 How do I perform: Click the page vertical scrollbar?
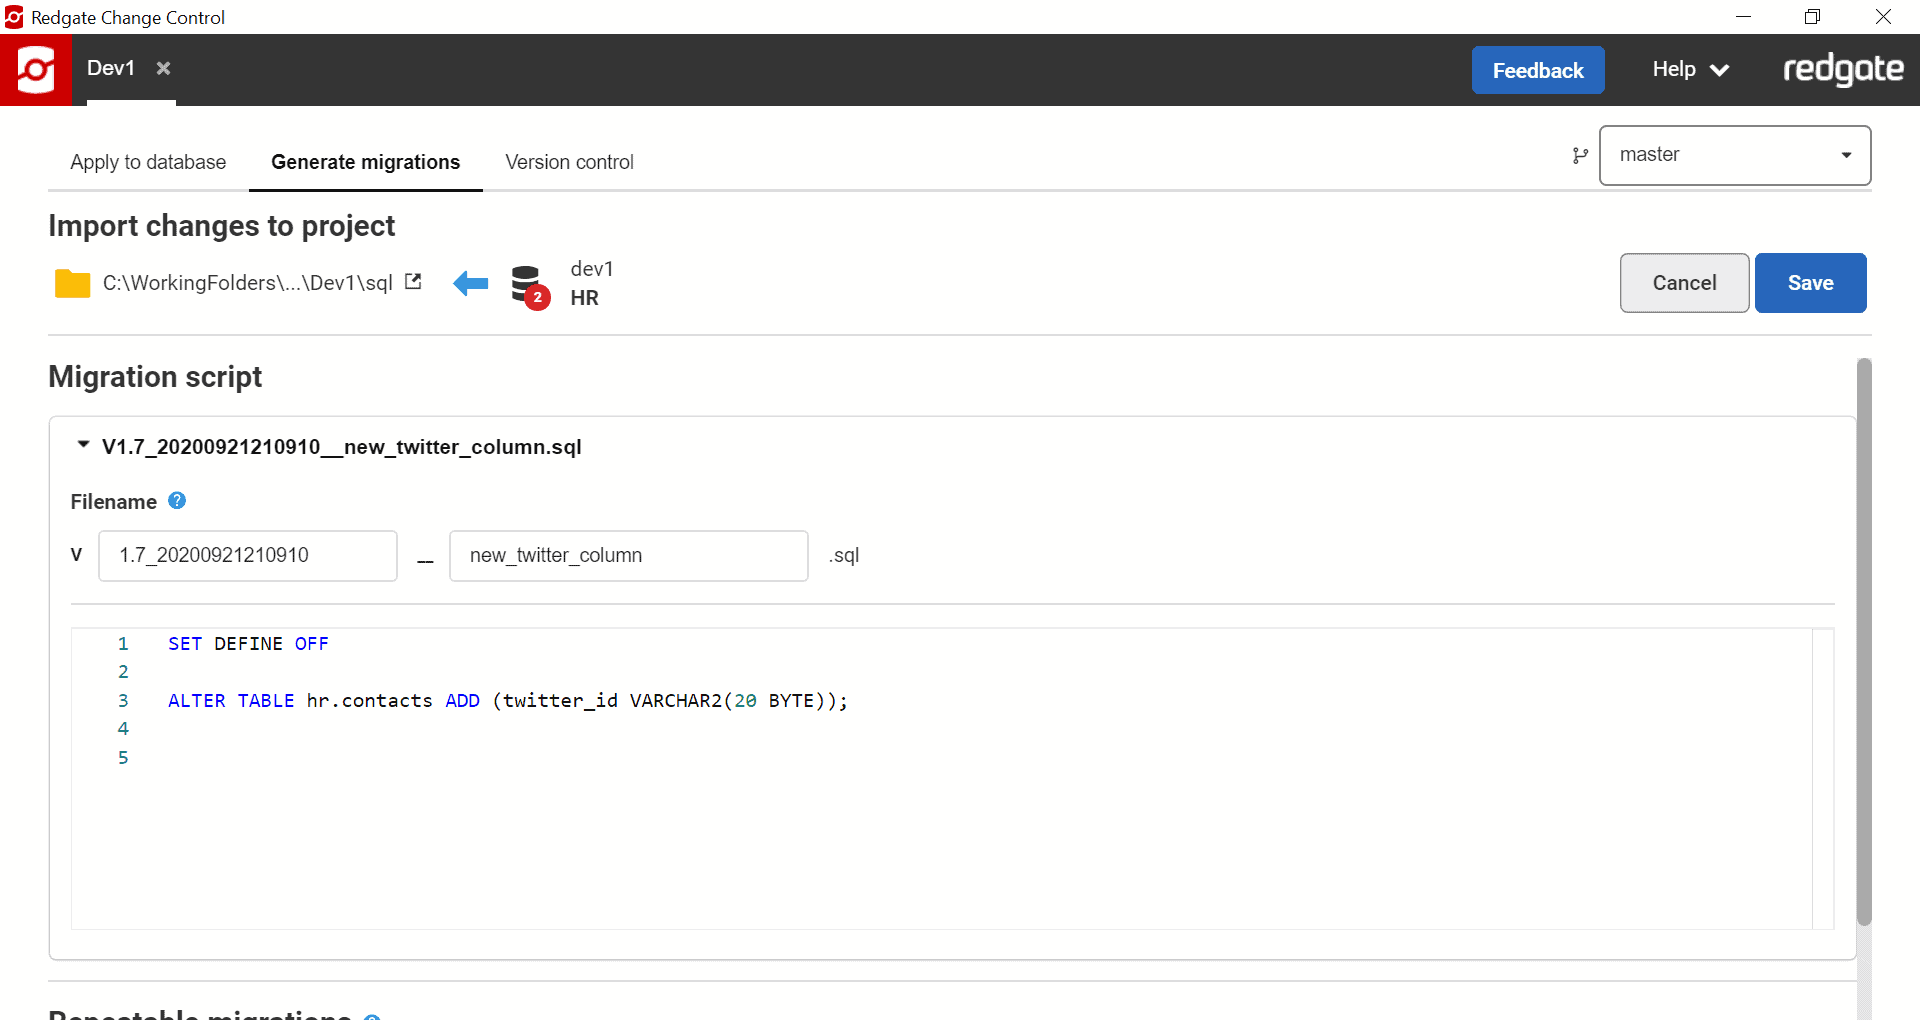(x=1864, y=640)
